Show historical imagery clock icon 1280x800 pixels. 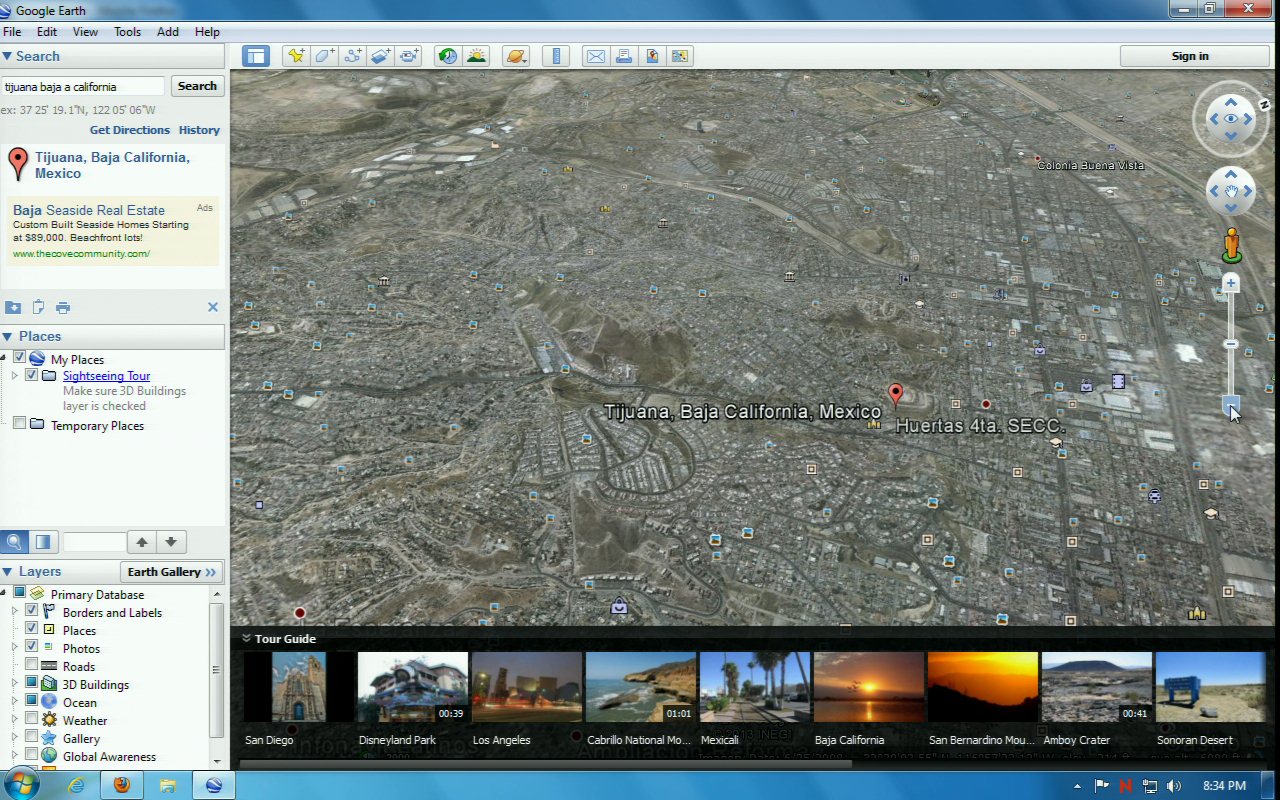pyautogui.click(x=447, y=56)
